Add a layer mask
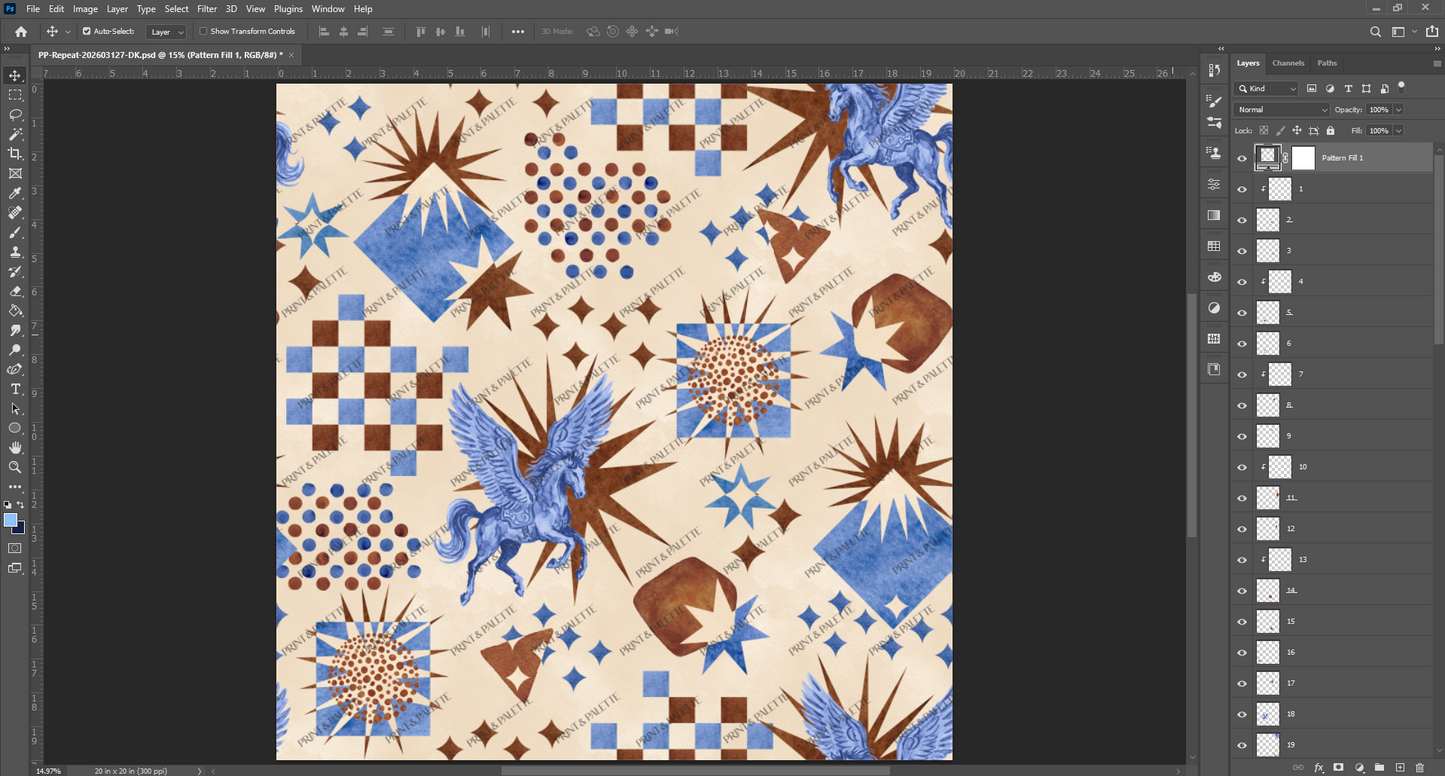This screenshot has width=1445, height=776. tap(1338, 767)
